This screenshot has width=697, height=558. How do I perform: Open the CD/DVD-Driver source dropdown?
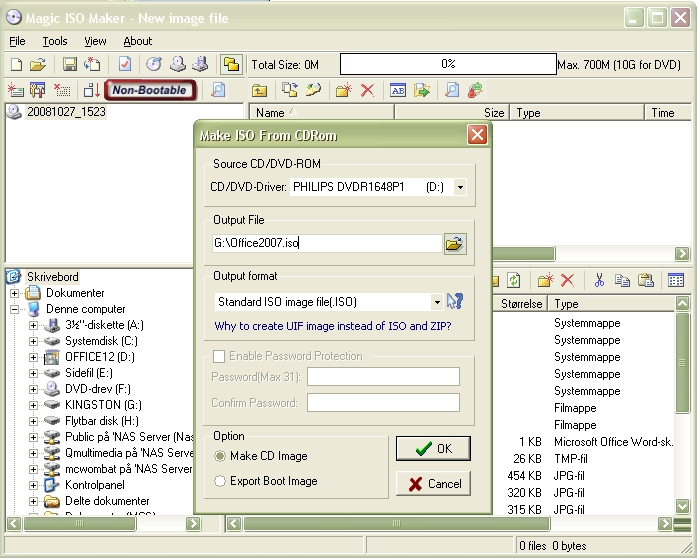point(460,186)
